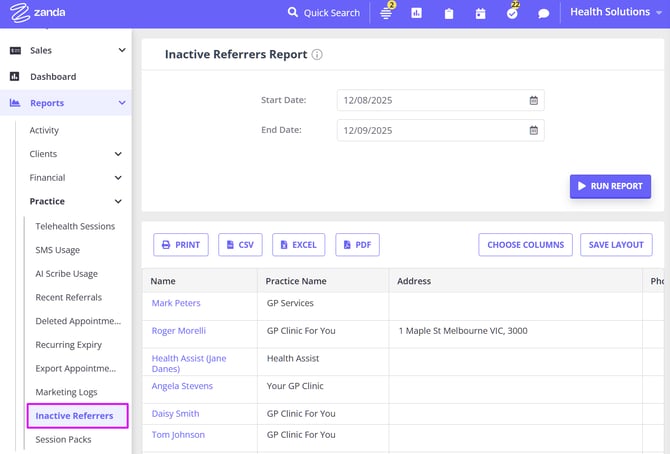This screenshot has width=670, height=454.
Task: Expand the Clients report submenu
Action: [118, 154]
